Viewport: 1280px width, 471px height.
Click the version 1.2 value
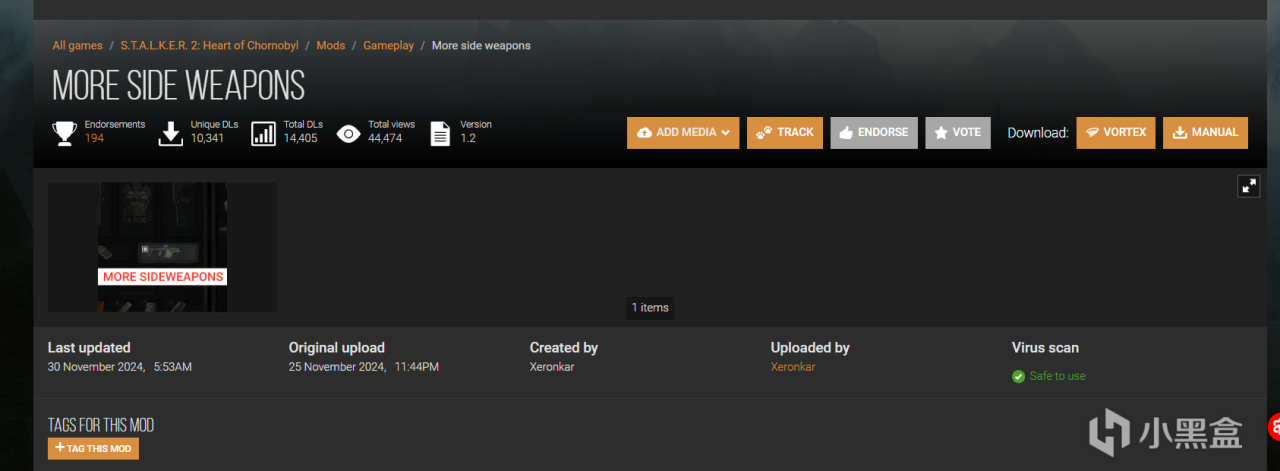coord(468,138)
